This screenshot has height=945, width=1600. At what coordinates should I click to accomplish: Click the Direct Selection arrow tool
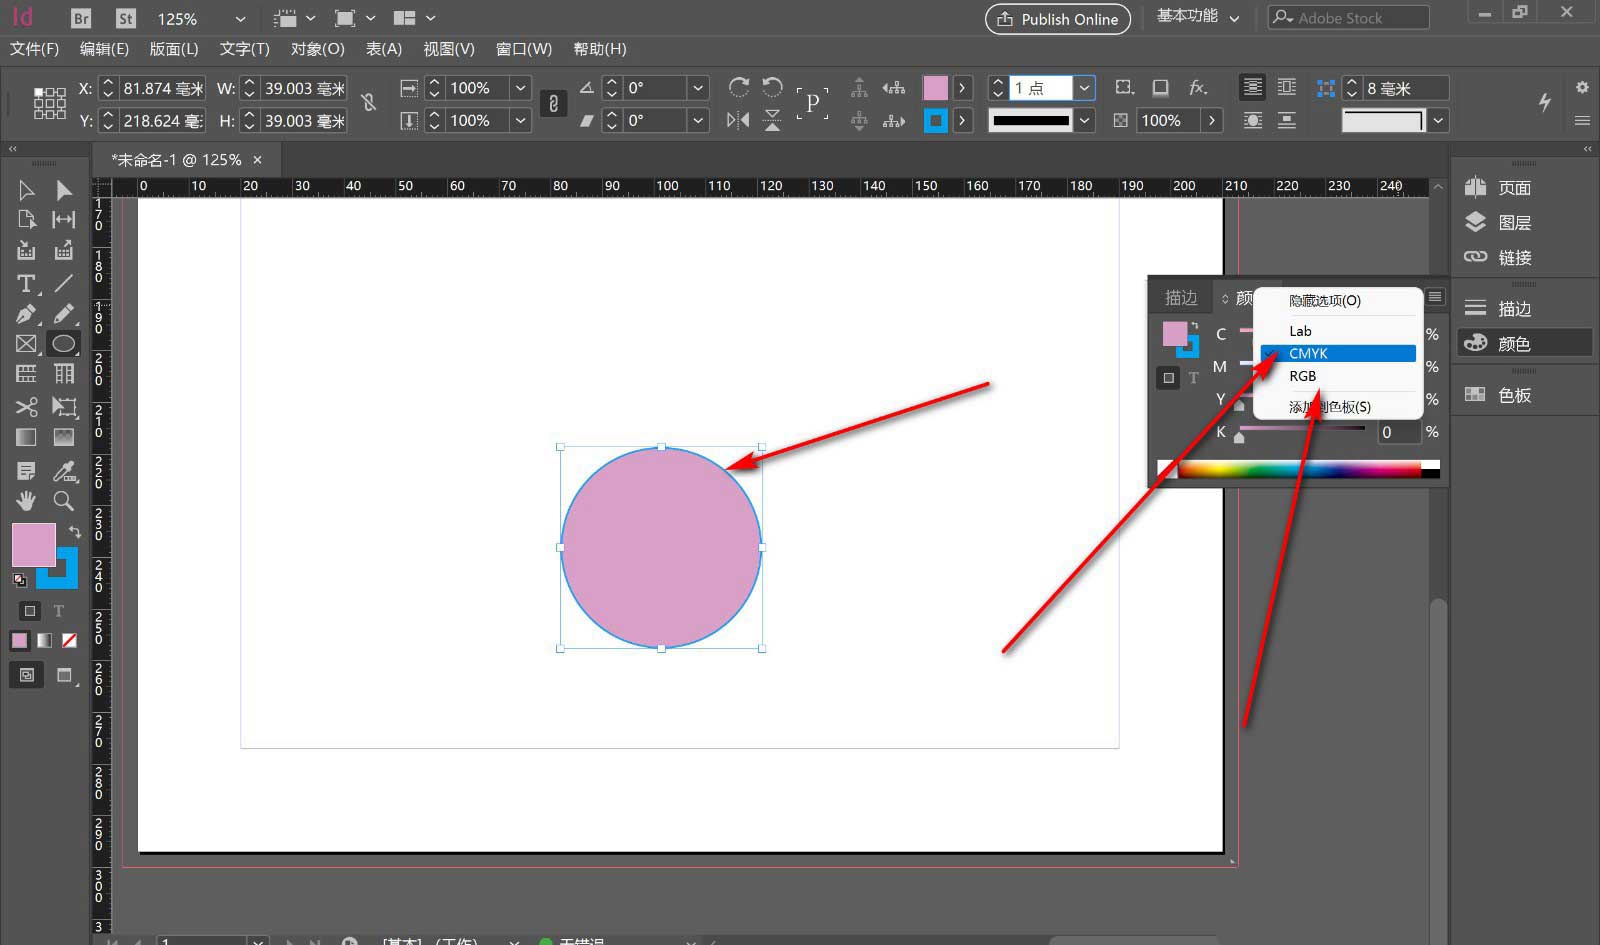[63, 190]
